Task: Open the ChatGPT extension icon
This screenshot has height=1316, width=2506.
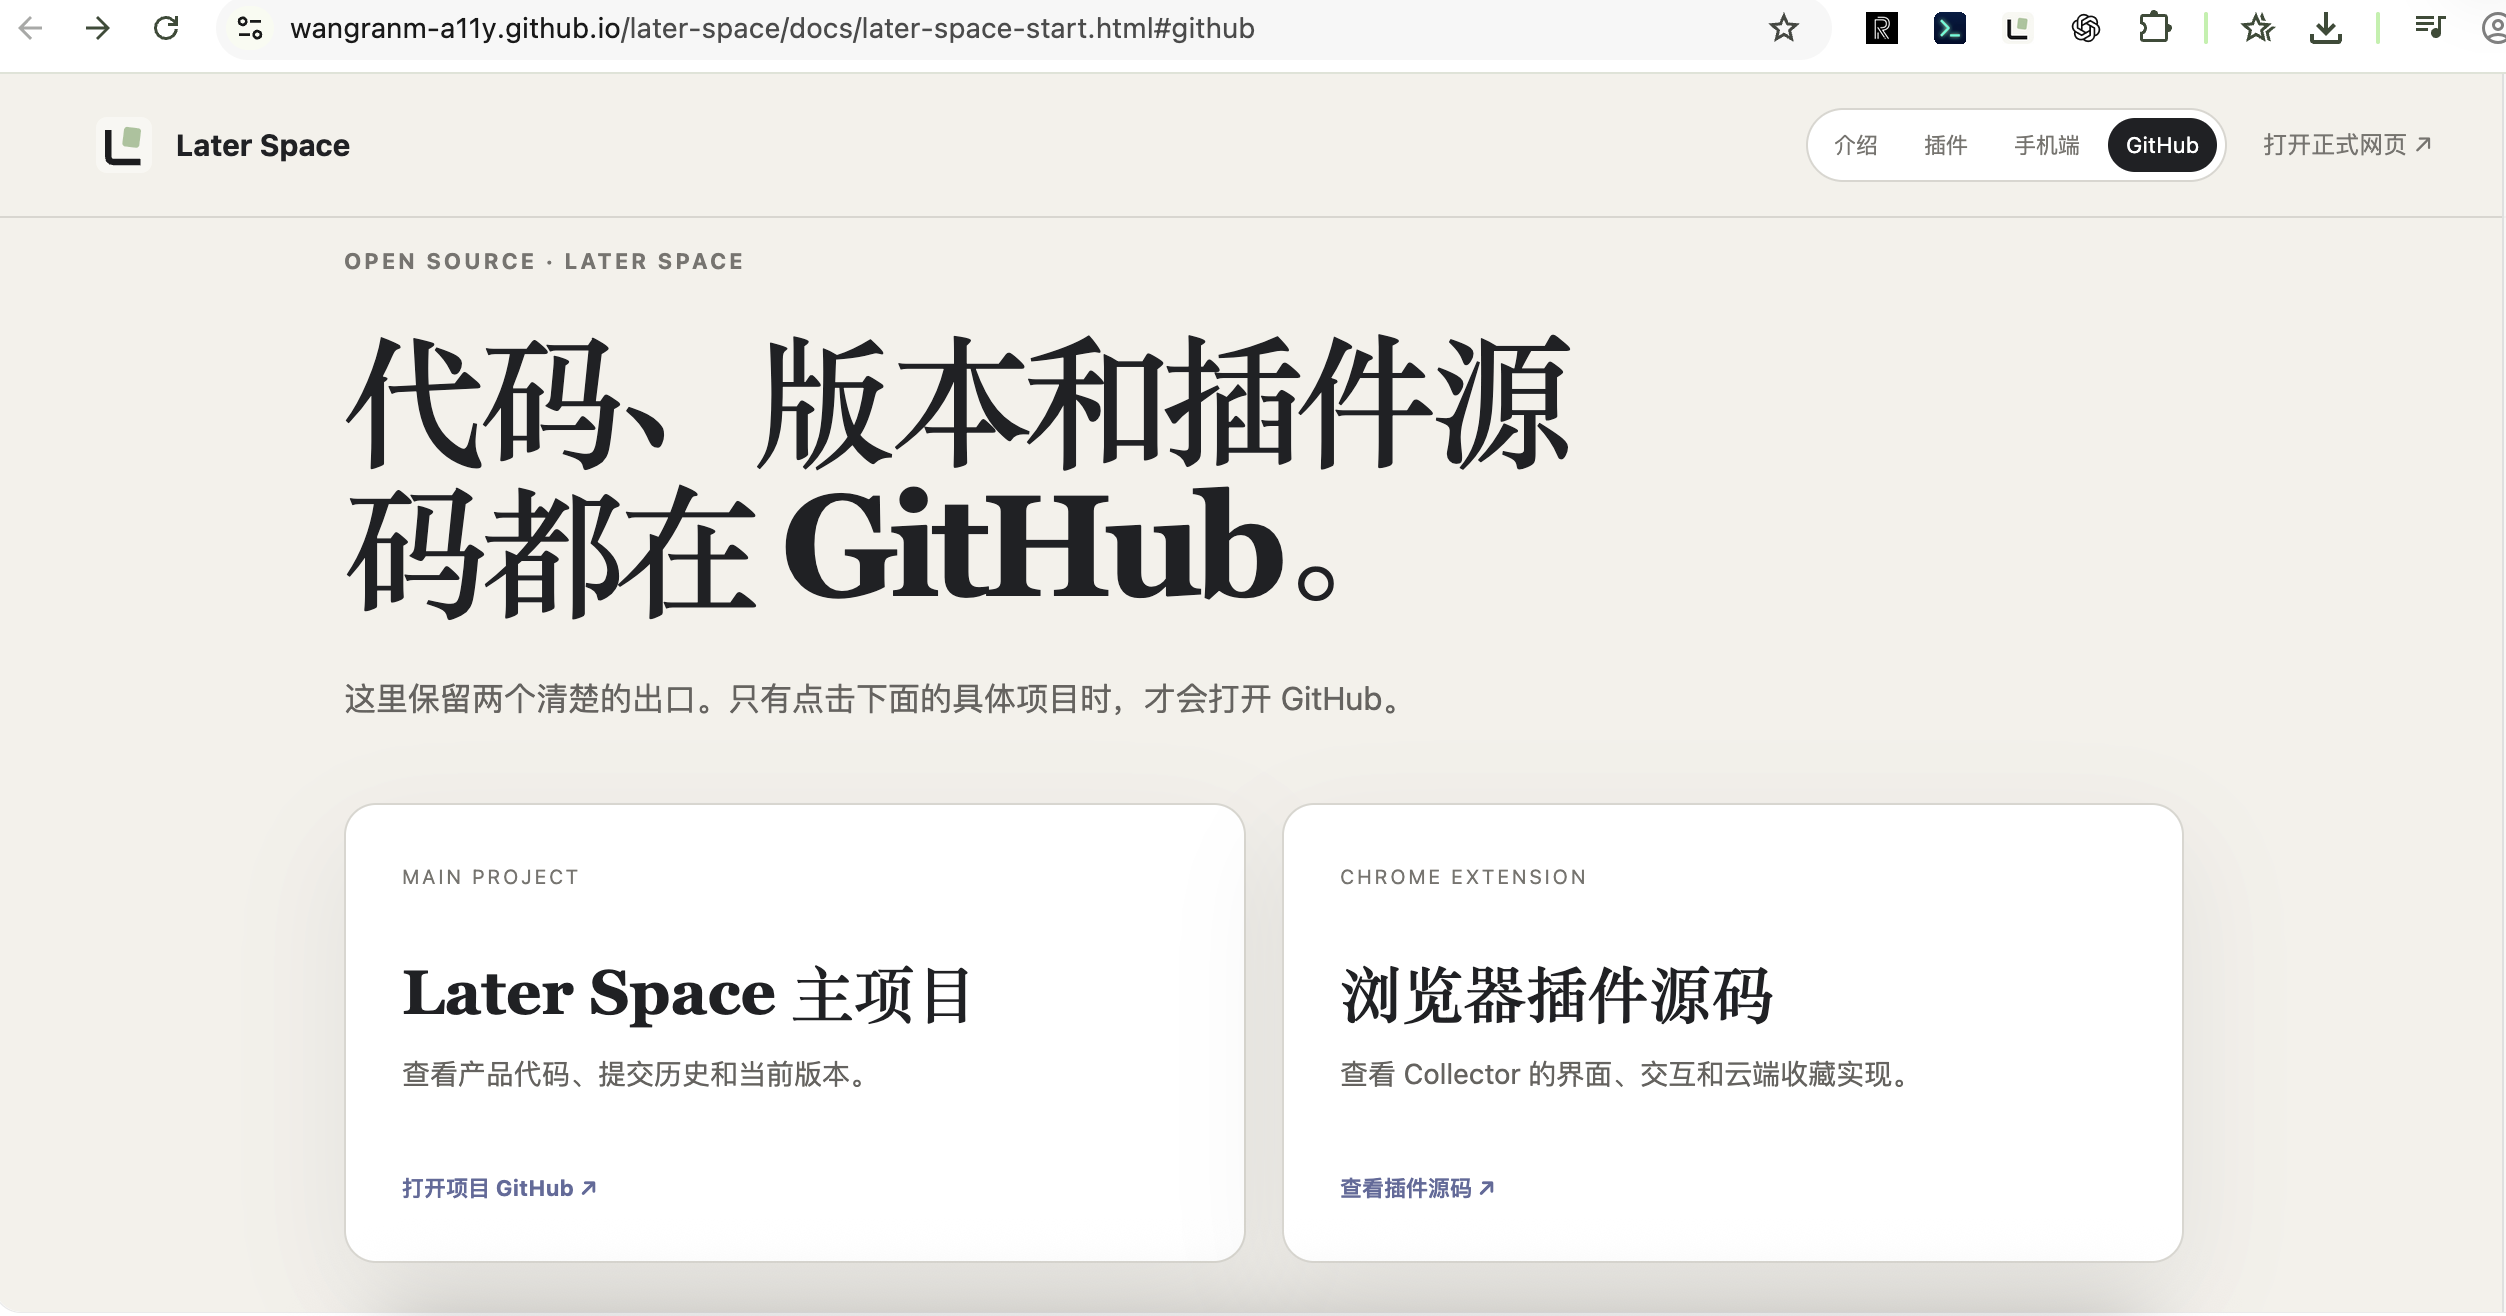Action: [2086, 28]
